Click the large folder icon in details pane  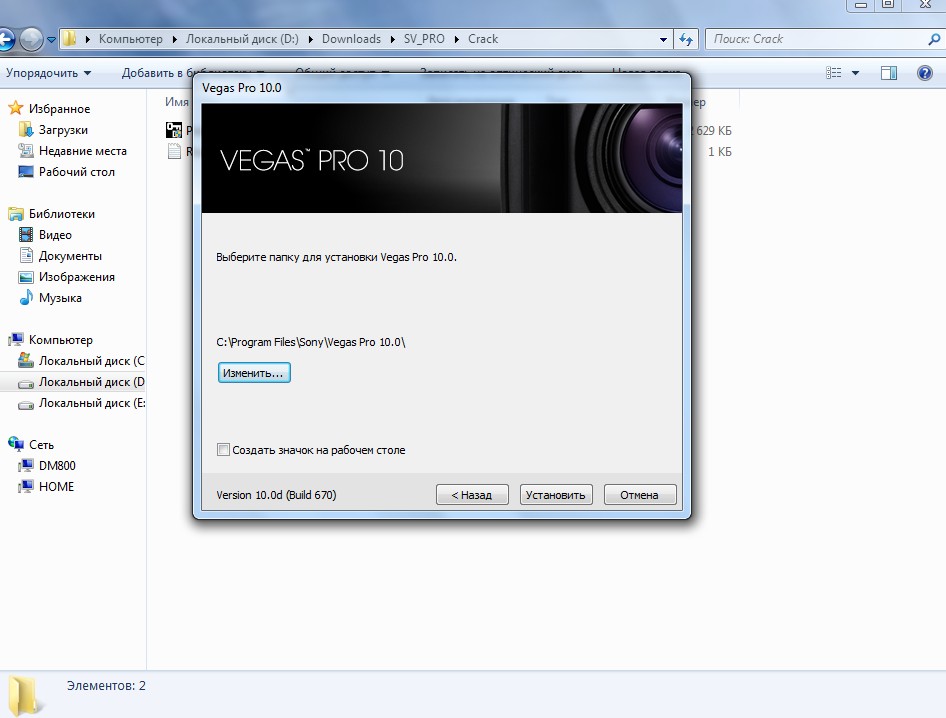coord(25,696)
